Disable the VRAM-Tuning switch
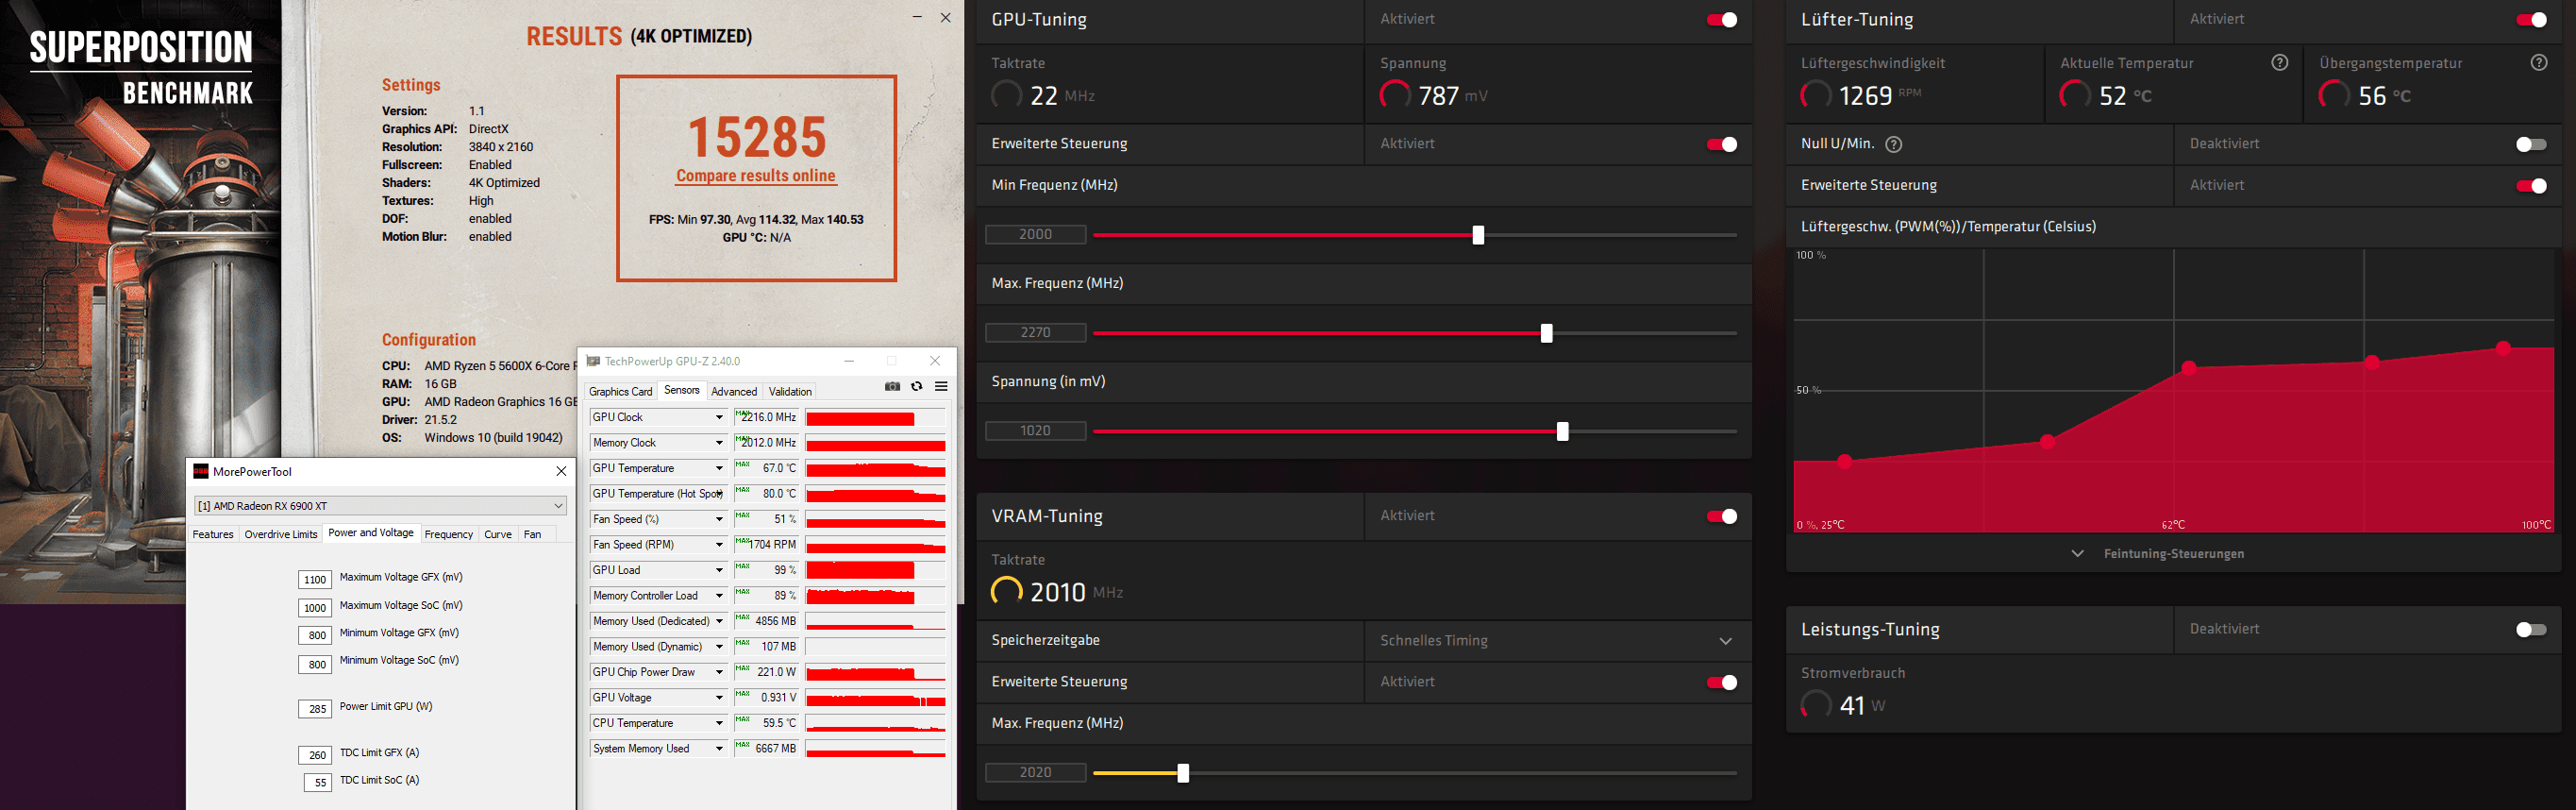Viewport: 2576px width, 810px height. (1722, 516)
